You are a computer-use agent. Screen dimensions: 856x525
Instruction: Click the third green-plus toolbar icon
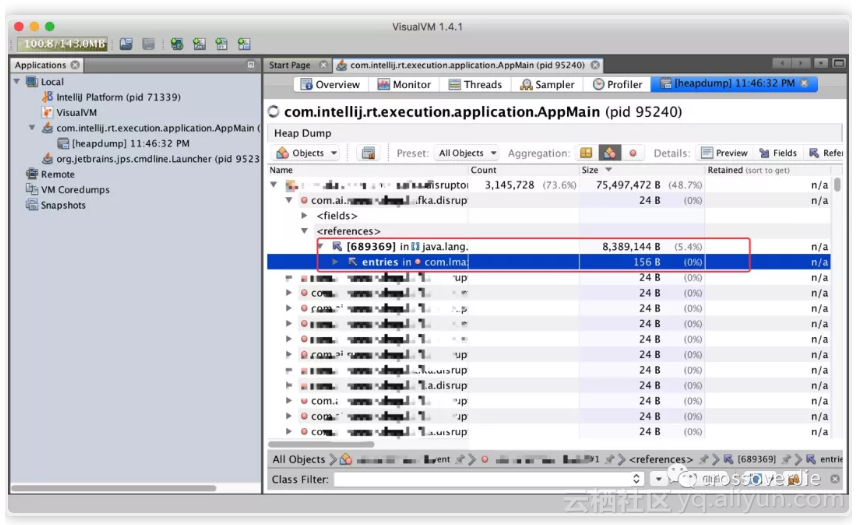(221, 44)
